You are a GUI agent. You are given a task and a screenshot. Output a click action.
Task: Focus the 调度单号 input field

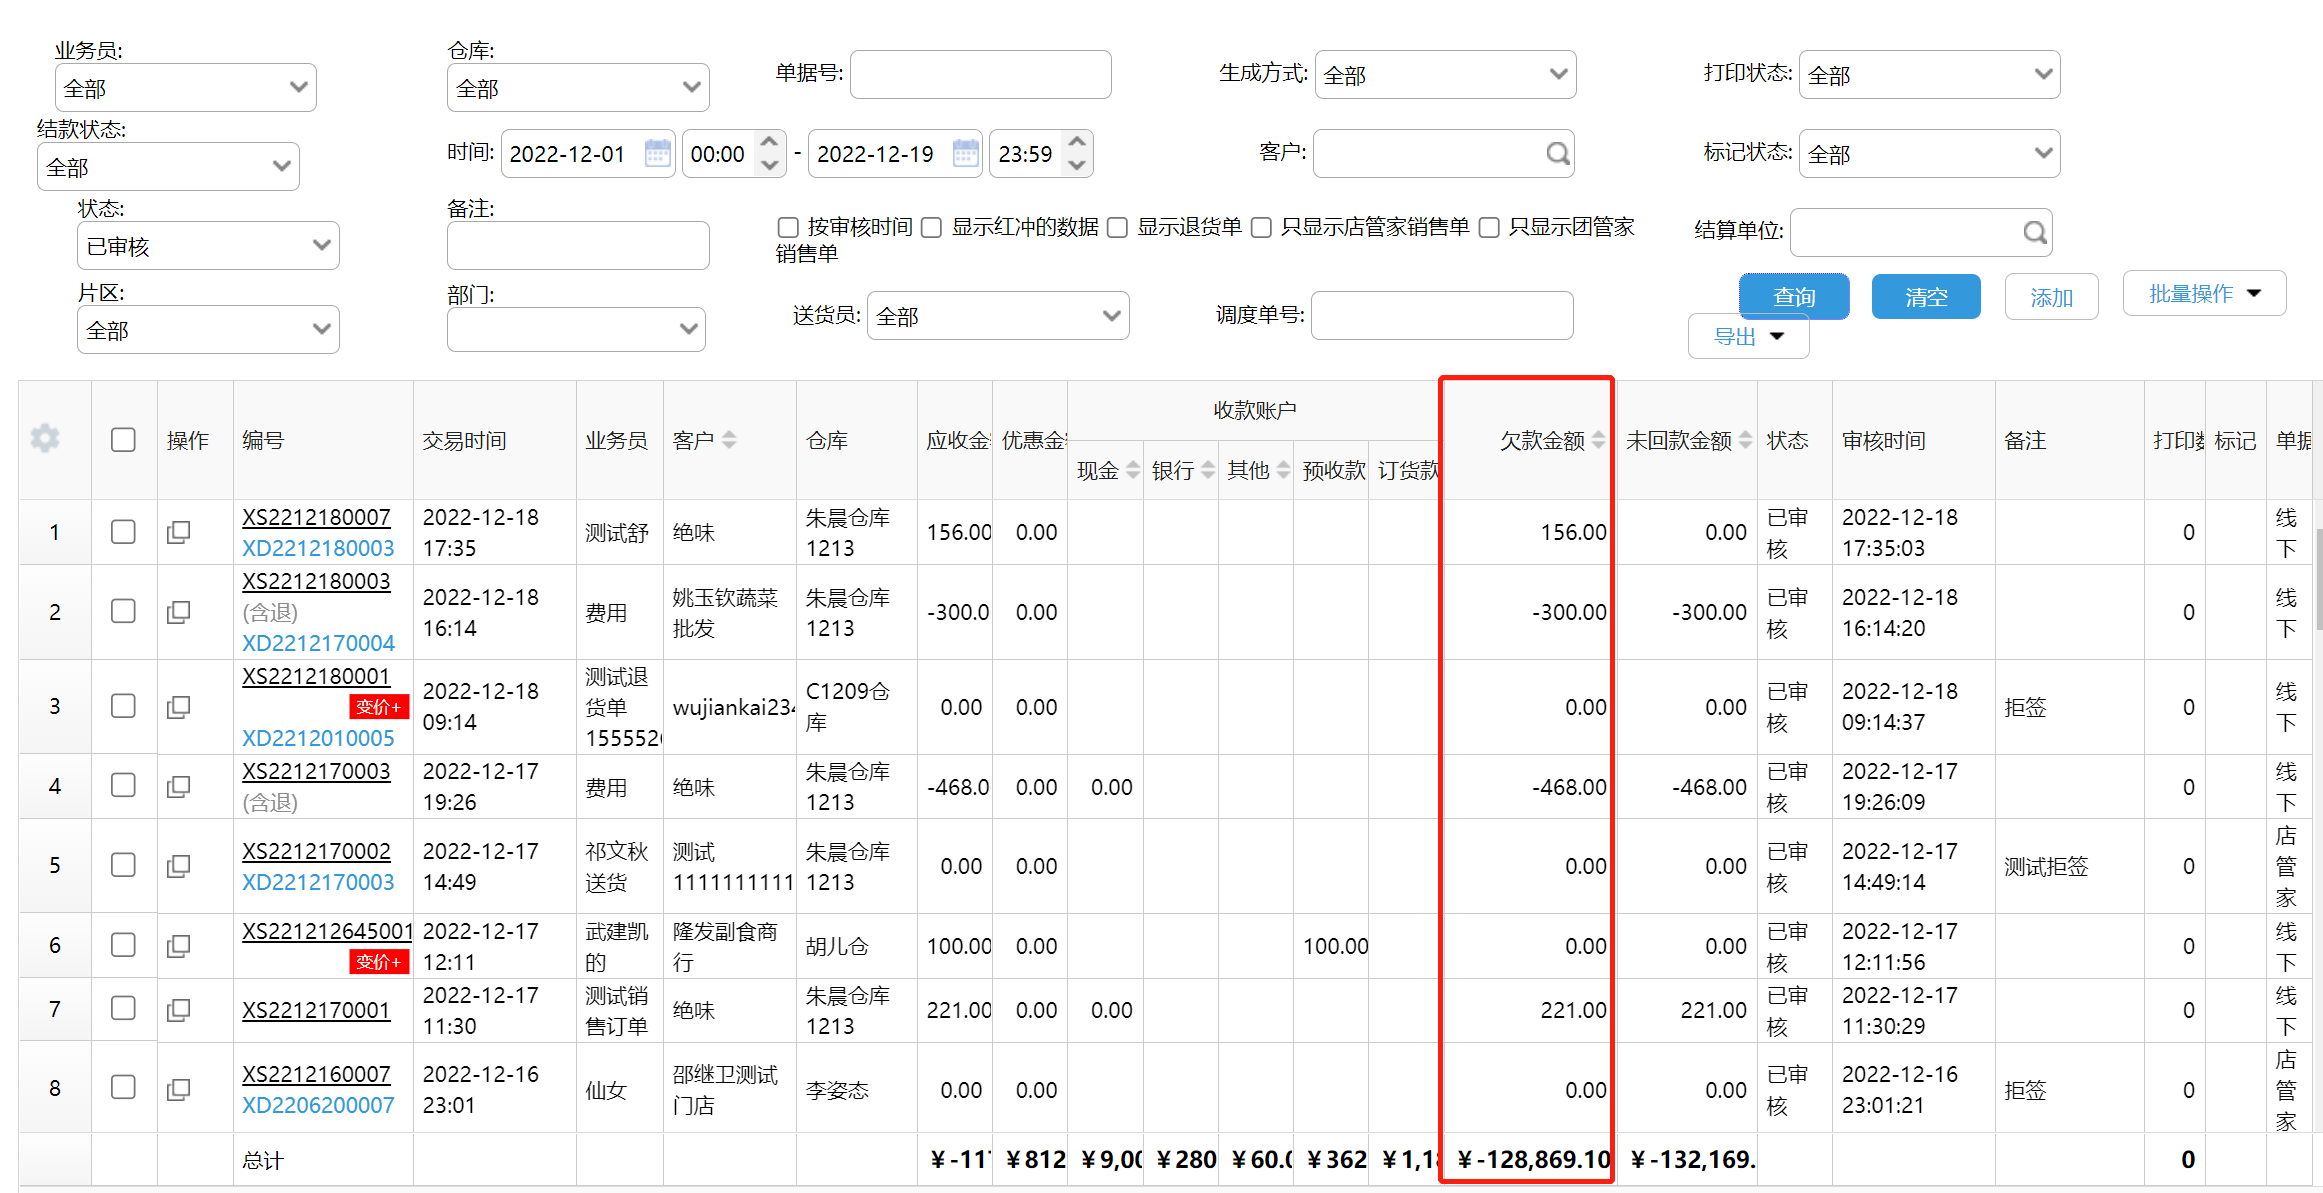(x=1442, y=316)
